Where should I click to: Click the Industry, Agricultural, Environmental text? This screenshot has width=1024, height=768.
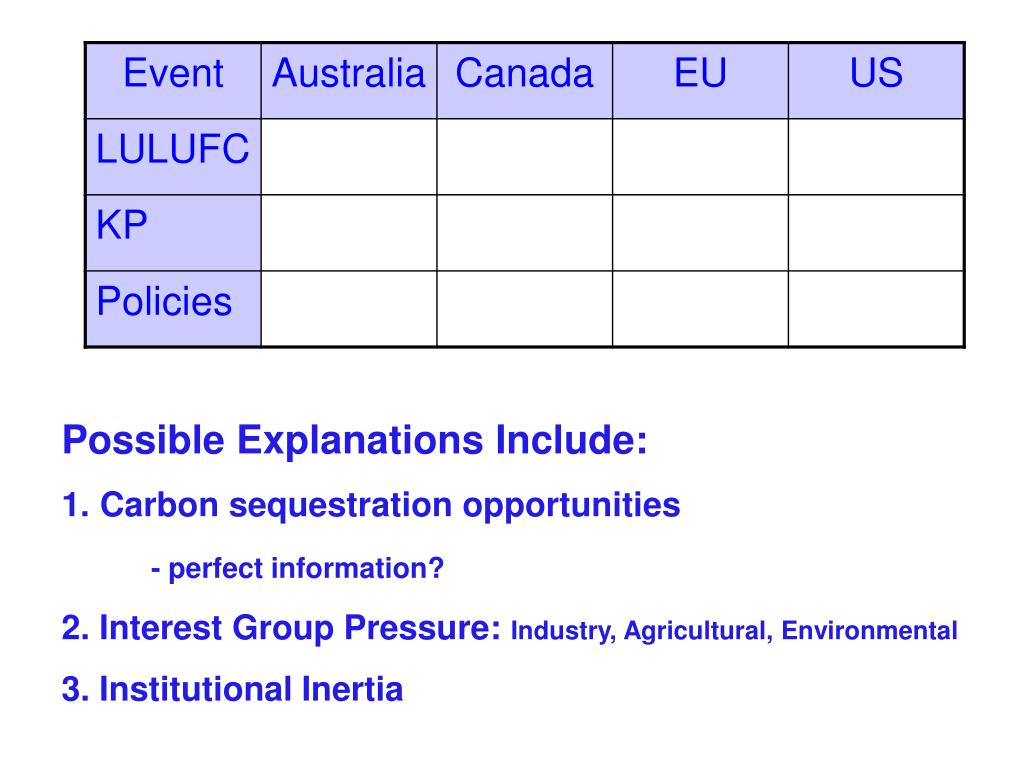coord(734,631)
